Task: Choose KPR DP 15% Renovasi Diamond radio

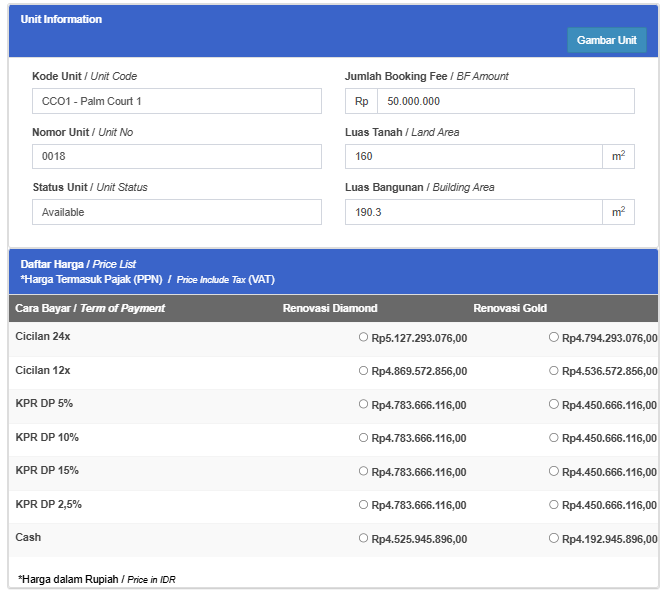Action: 363,471
